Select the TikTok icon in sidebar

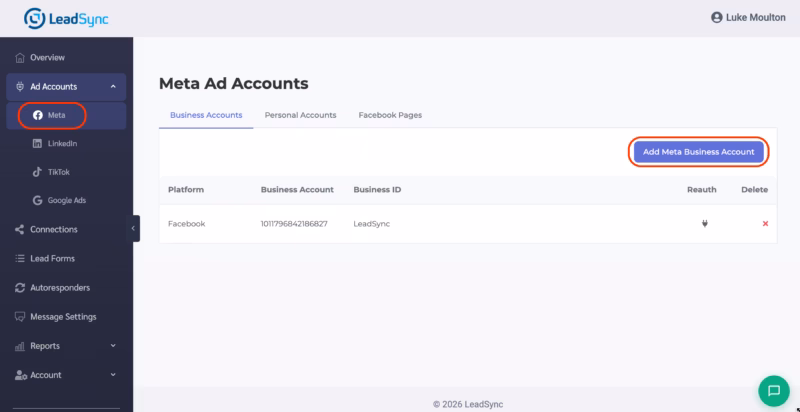click(x=38, y=172)
